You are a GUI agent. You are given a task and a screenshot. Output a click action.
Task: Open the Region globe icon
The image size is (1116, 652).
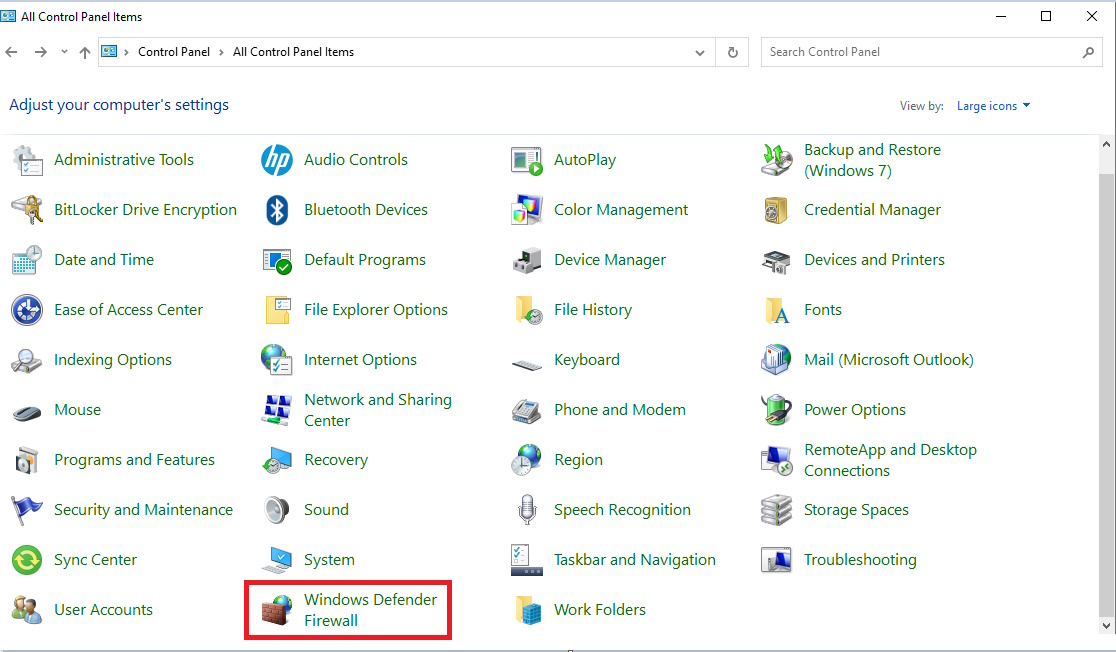pyautogui.click(x=527, y=460)
